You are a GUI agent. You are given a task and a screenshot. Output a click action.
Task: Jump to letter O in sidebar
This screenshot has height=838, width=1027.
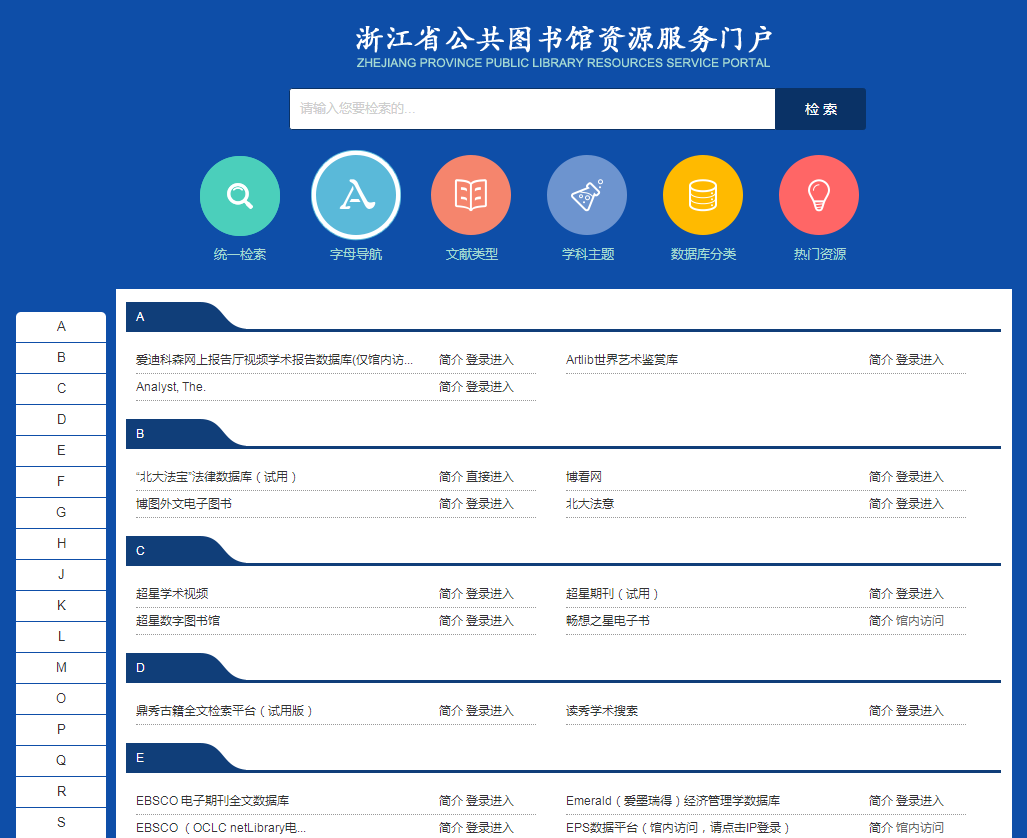tap(61, 698)
